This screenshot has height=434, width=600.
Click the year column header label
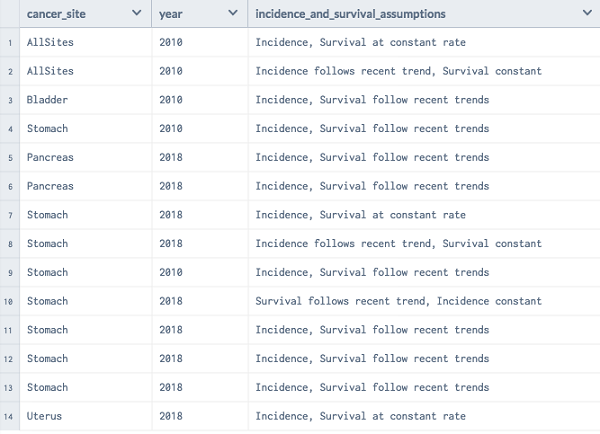[170, 14]
